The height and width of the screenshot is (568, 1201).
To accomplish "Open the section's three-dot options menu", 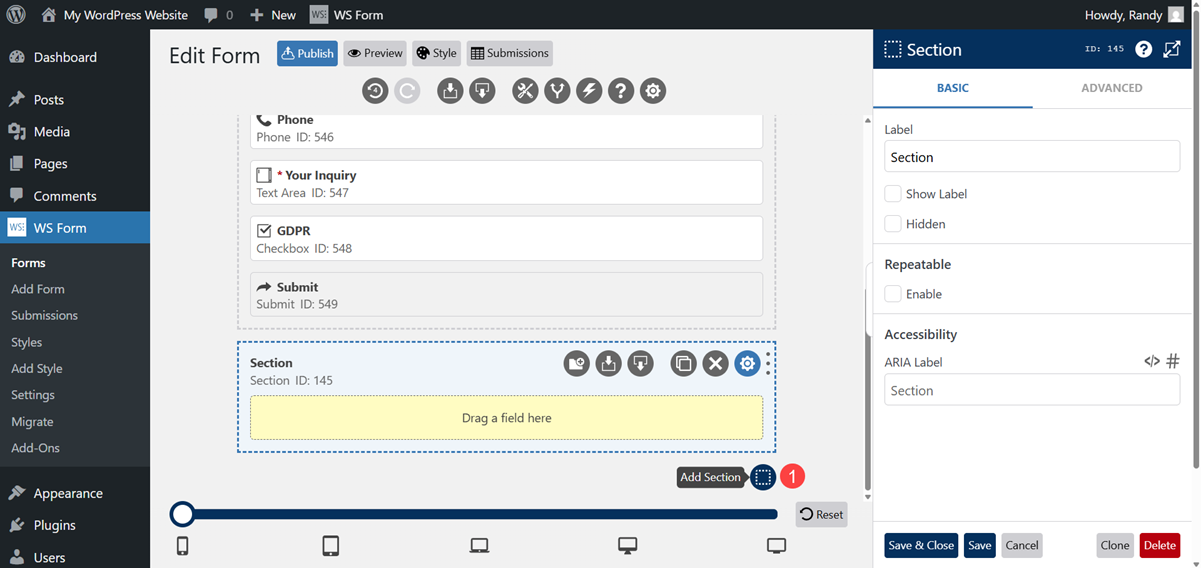I will pos(768,364).
